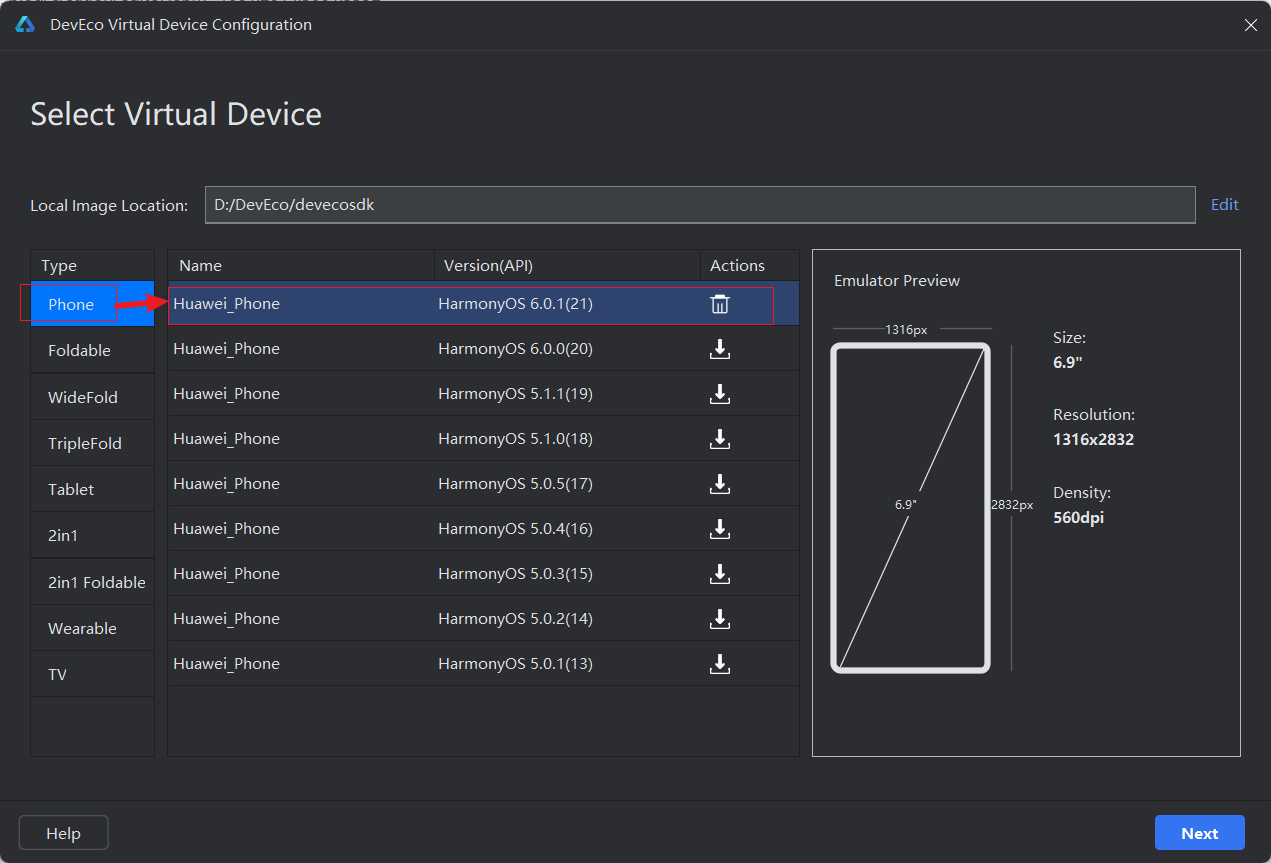Download the HarmonyOS 5.0.4(16) image
The image size is (1271, 863).
719,529
